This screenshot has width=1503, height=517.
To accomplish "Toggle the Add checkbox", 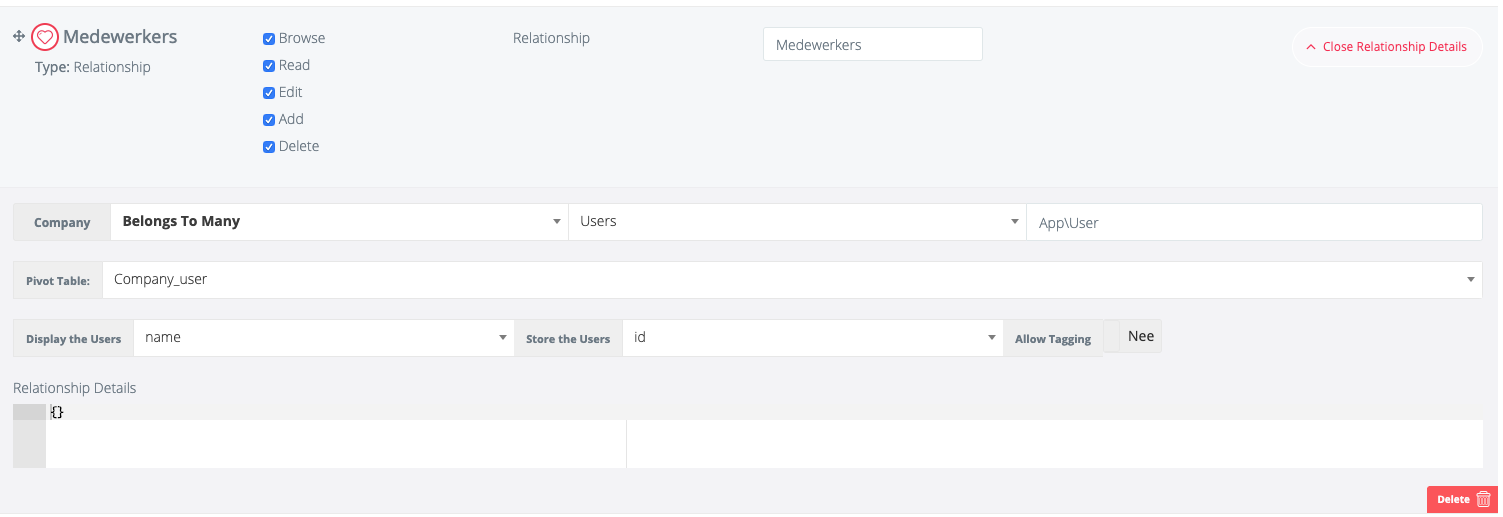I will pyautogui.click(x=269, y=120).
